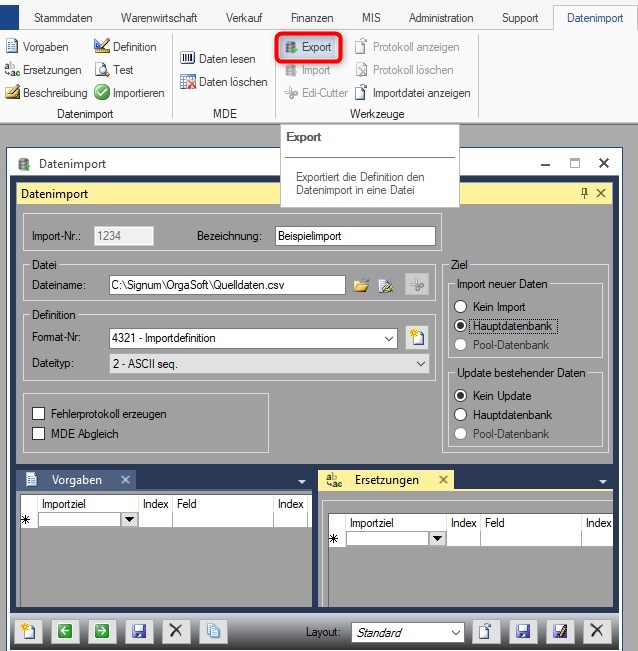Click Importdatei anzeigen in Werkzeuge
The image size is (638, 651).
pos(412,93)
